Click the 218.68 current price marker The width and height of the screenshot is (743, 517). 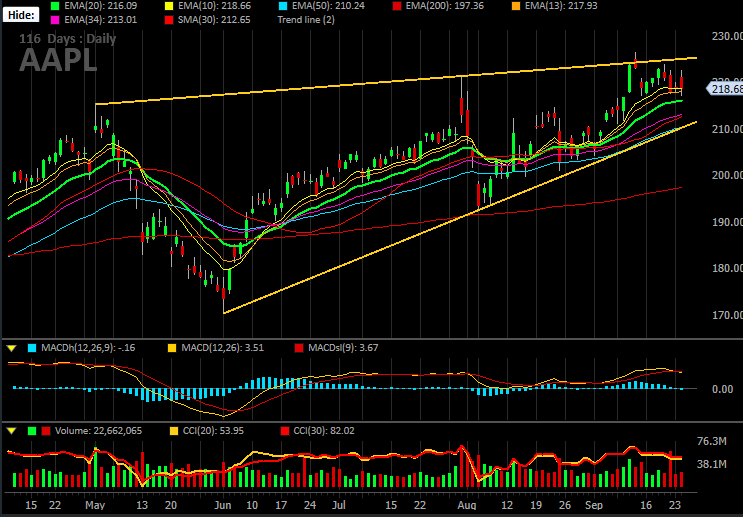[x=725, y=89]
